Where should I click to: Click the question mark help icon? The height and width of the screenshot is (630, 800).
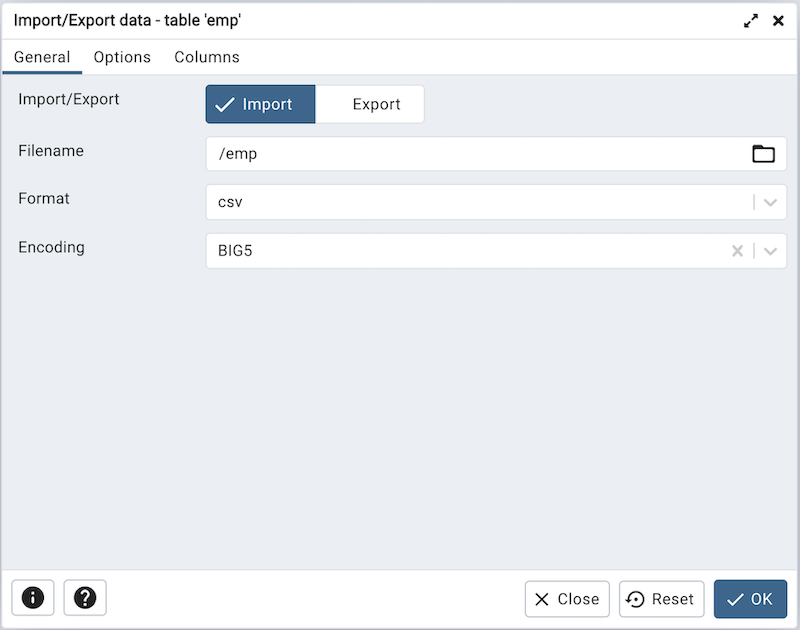click(x=85, y=598)
